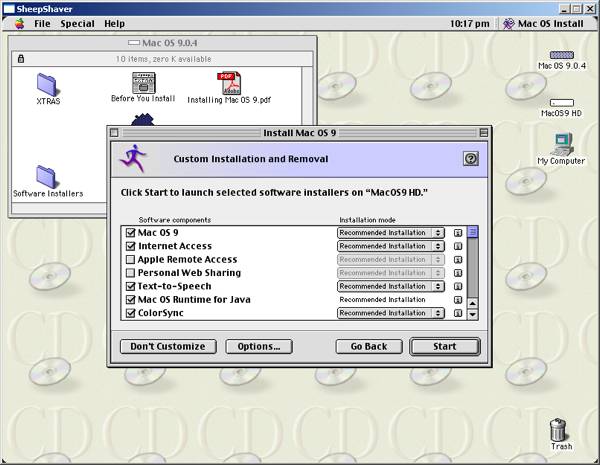This screenshot has height=465, width=600.
Task: Open the XTRAS folder icon
Action: [47, 84]
